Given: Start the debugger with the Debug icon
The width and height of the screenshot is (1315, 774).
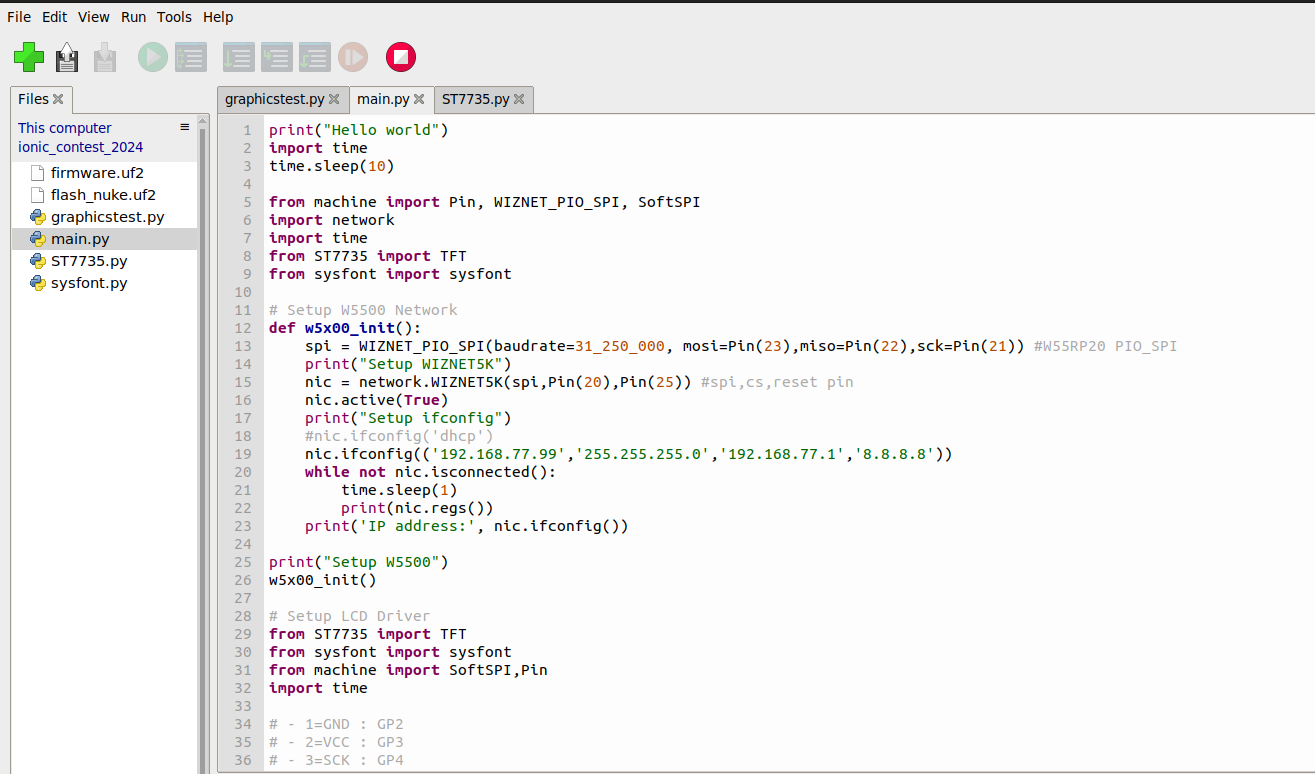Looking at the screenshot, I should click(x=191, y=57).
